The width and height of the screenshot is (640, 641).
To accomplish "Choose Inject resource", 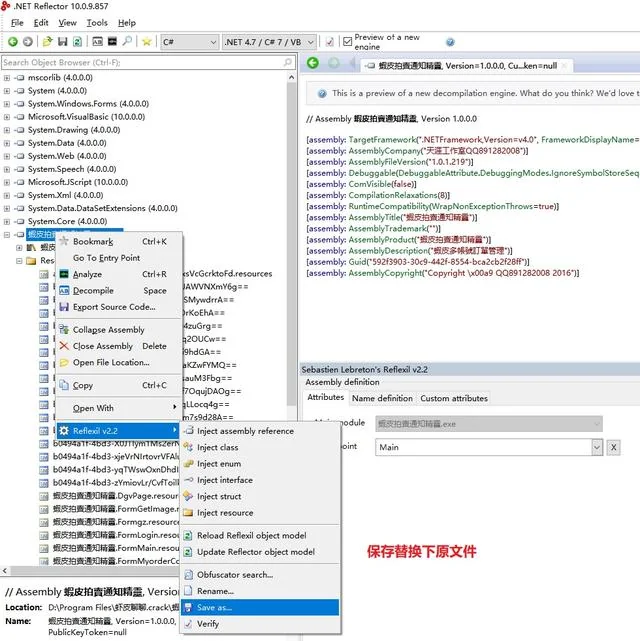I will click(x=260, y=513).
